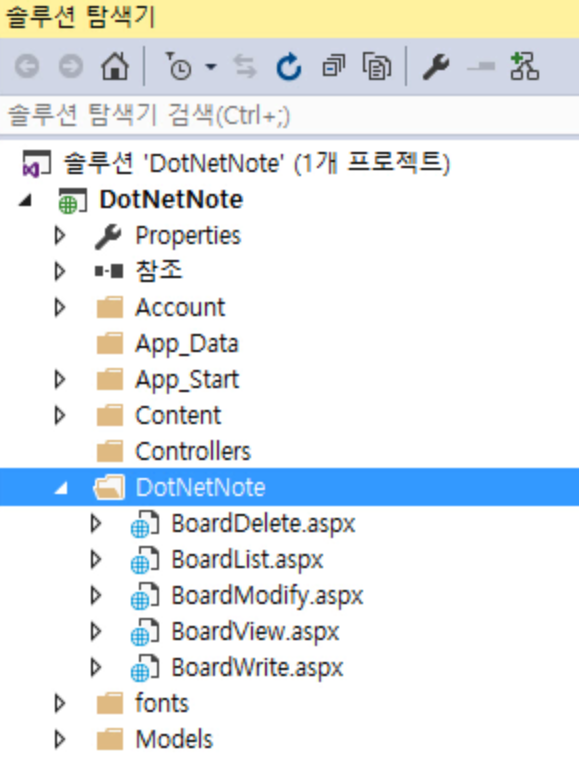Screen dimensions: 579x758
Task: Click the BoardWrite.aspx file icon
Action: pyautogui.click(x=144, y=668)
